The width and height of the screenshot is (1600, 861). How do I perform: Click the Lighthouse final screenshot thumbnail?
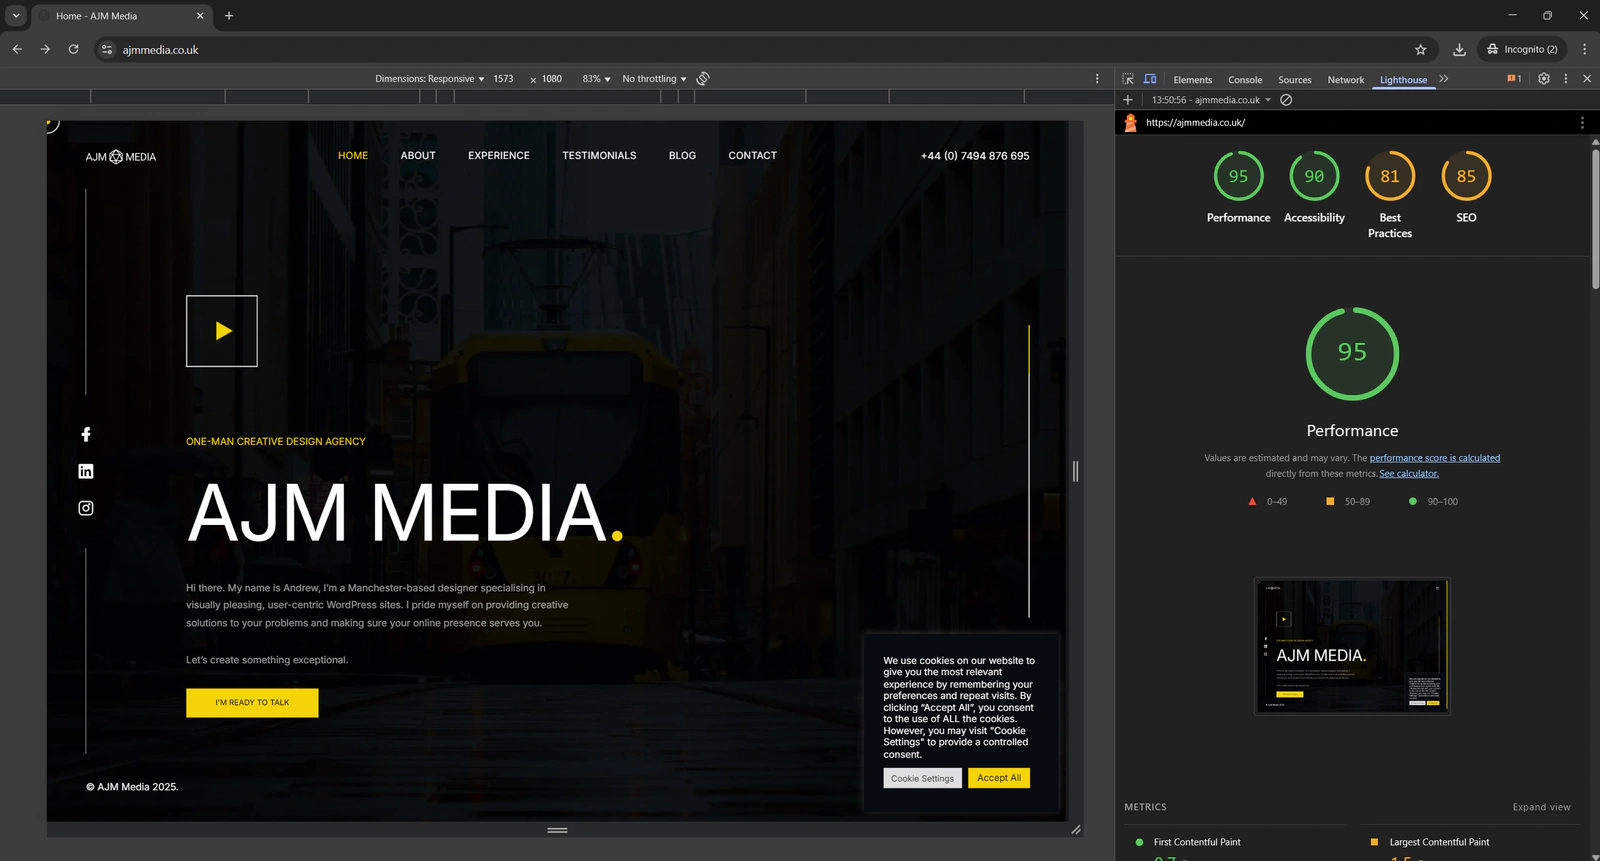point(1353,646)
